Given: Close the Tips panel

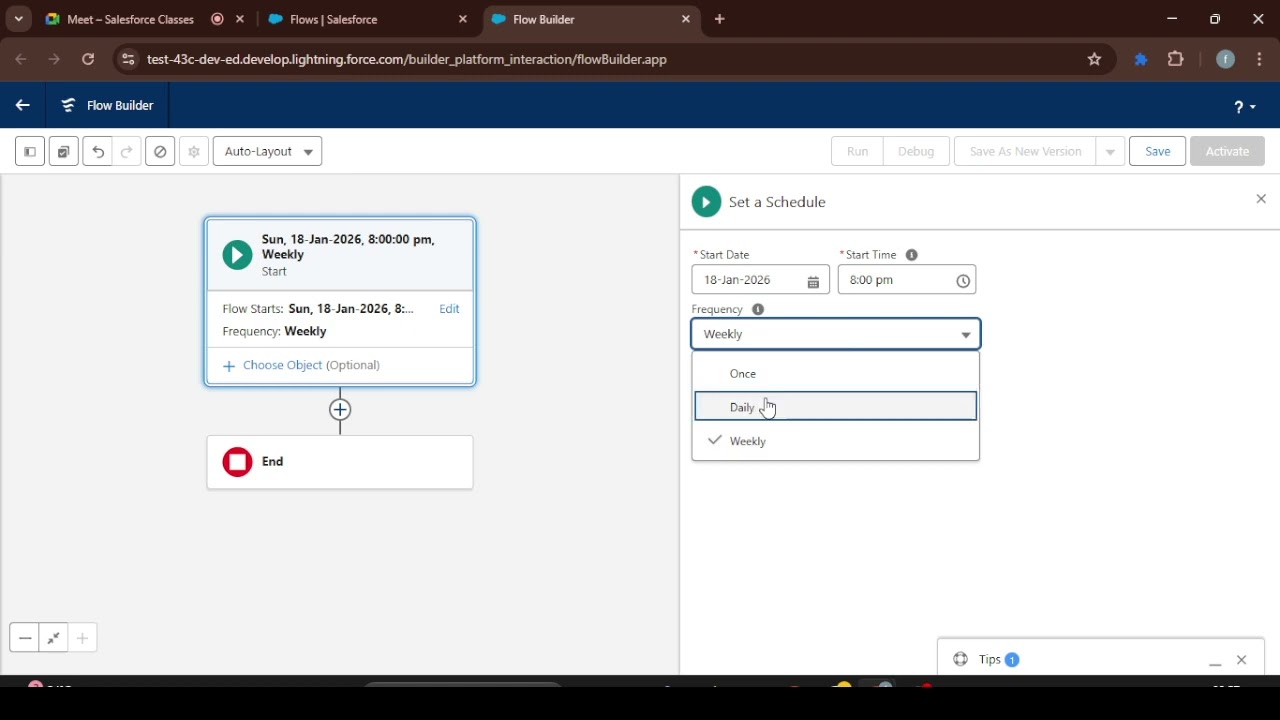Looking at the screenshot, I should 1241,660.
